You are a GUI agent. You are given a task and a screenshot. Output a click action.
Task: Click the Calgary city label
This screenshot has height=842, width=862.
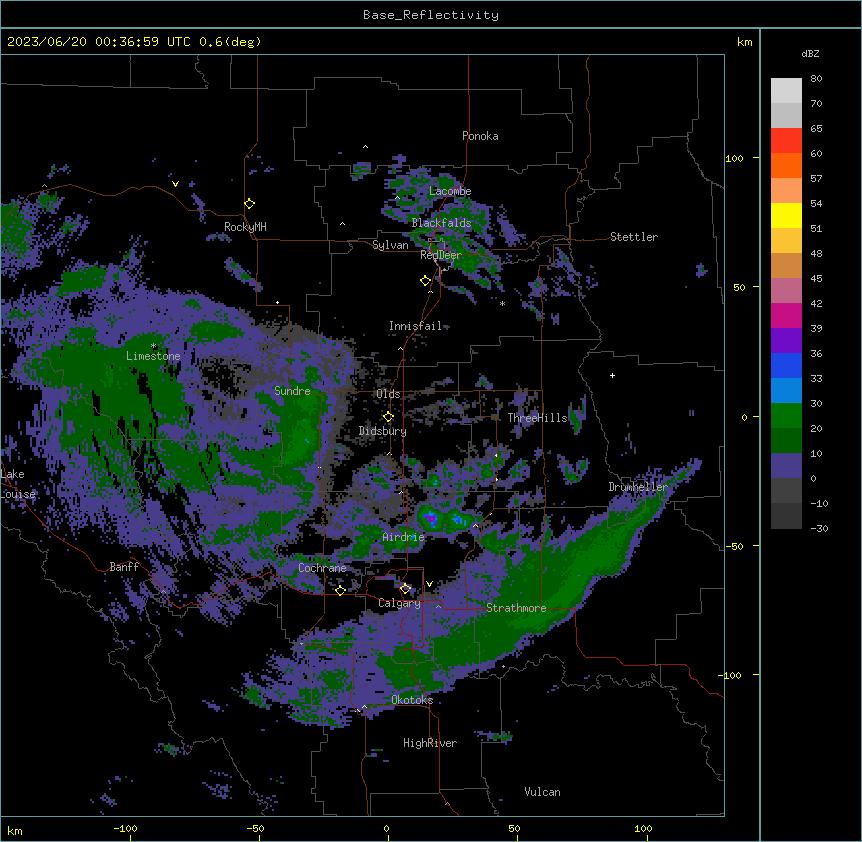pyautogui.click(x=399, y=603)
